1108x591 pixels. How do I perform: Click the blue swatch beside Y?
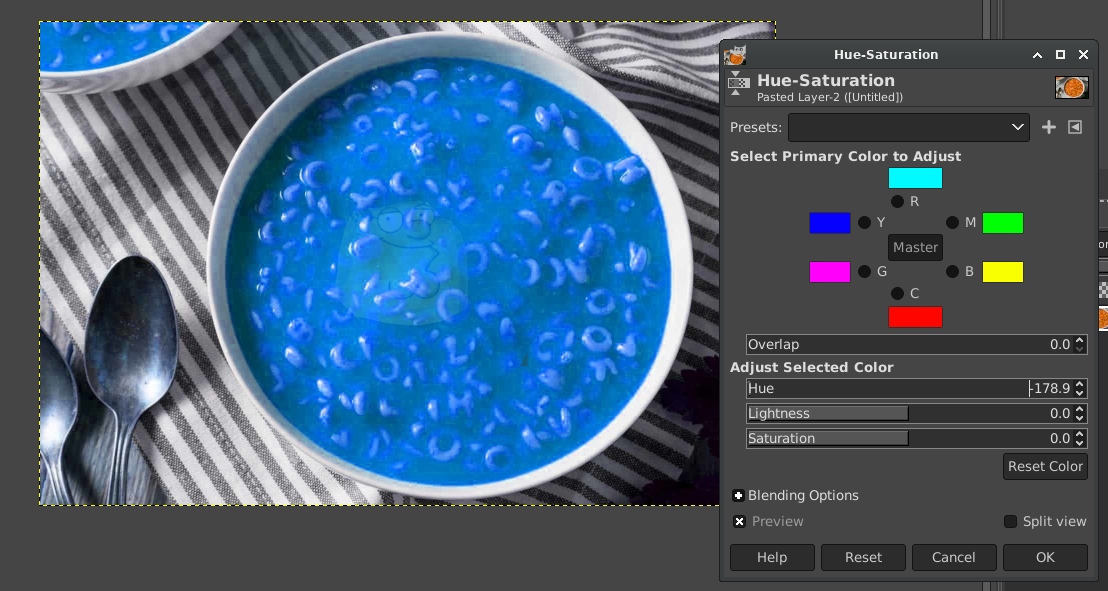830,223
